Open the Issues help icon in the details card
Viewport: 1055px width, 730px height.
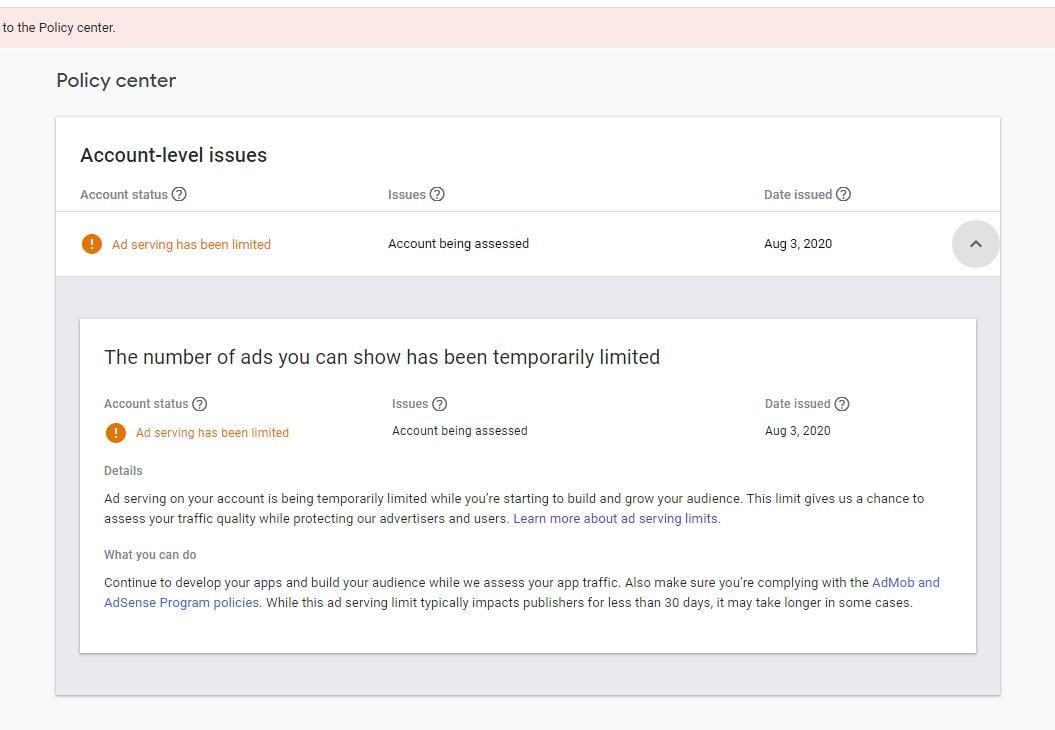point(440,403)
